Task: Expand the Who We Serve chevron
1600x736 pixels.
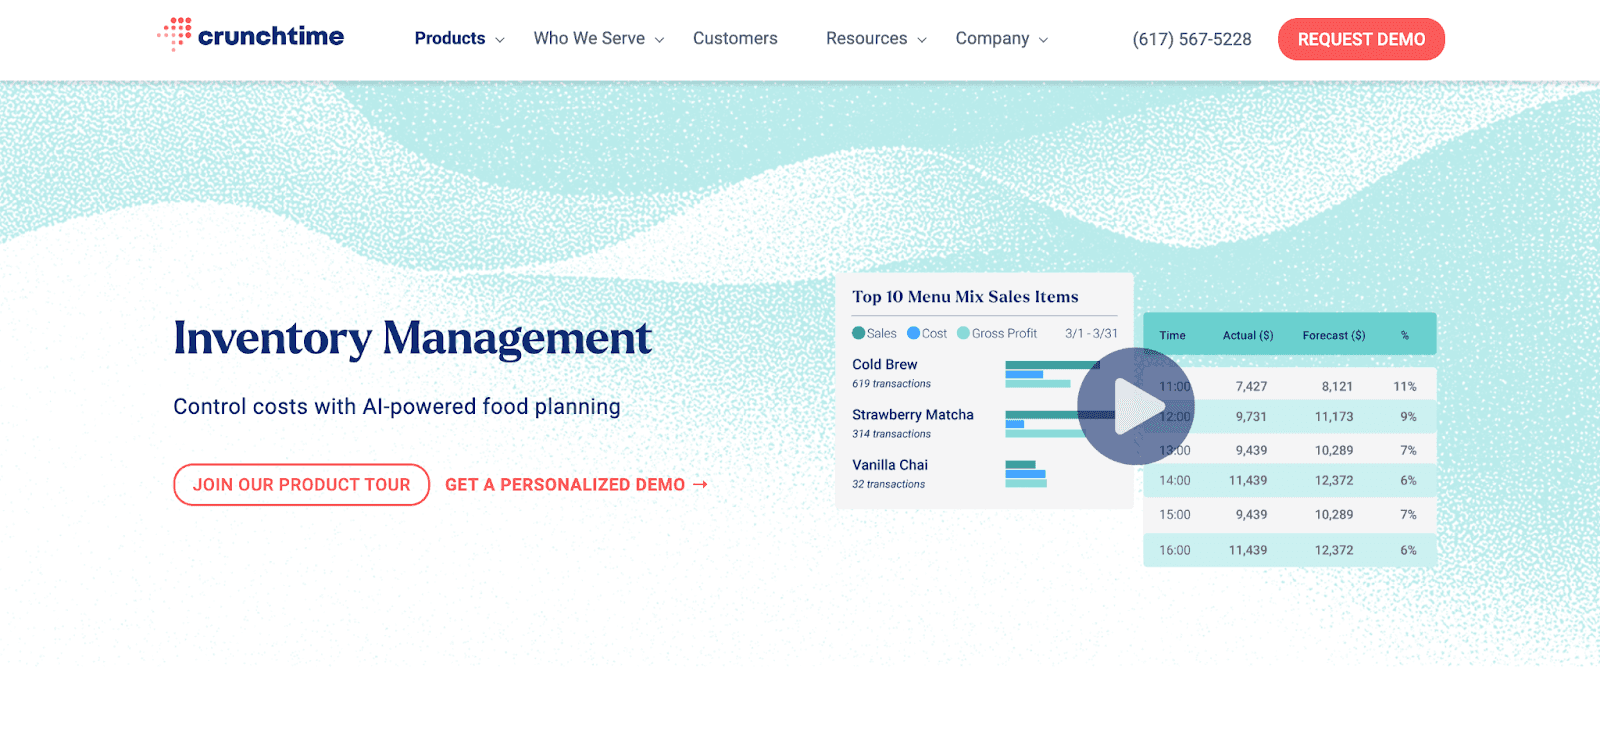Action: (x=659, y=40)
